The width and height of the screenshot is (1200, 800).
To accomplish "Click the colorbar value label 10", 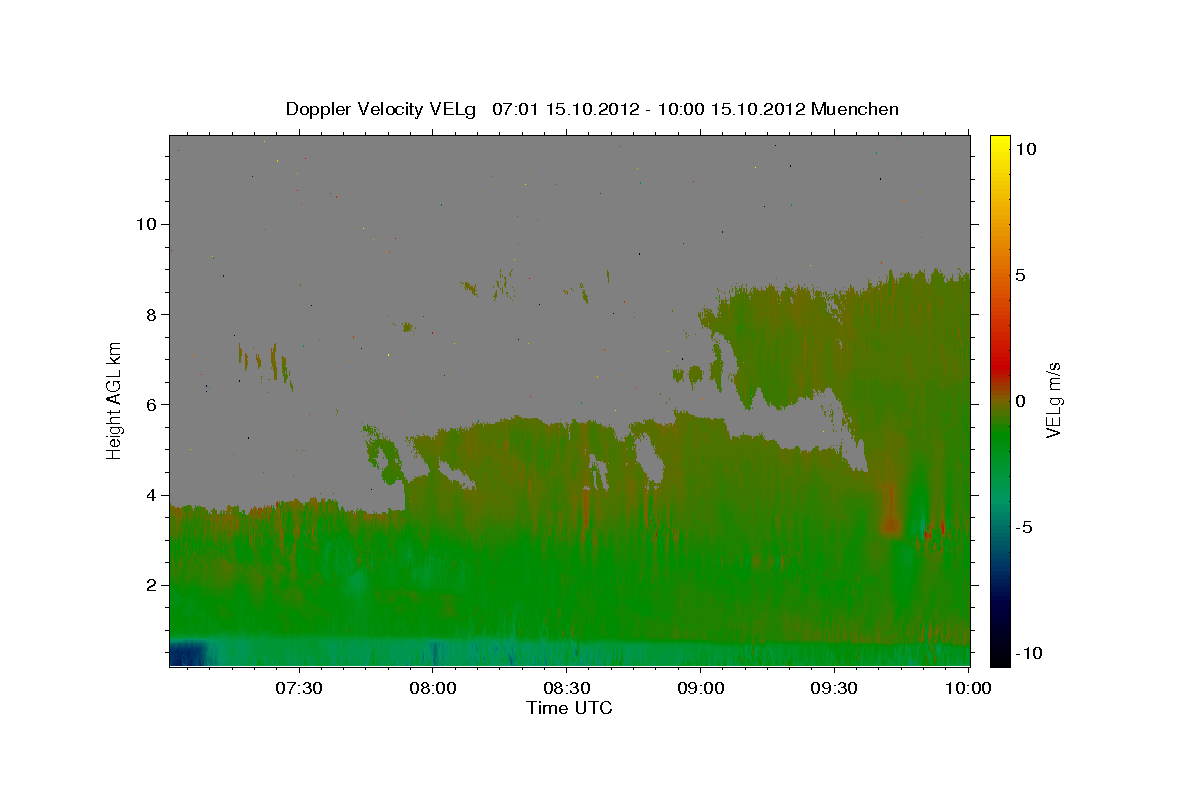I will (x=1025, y=148).
